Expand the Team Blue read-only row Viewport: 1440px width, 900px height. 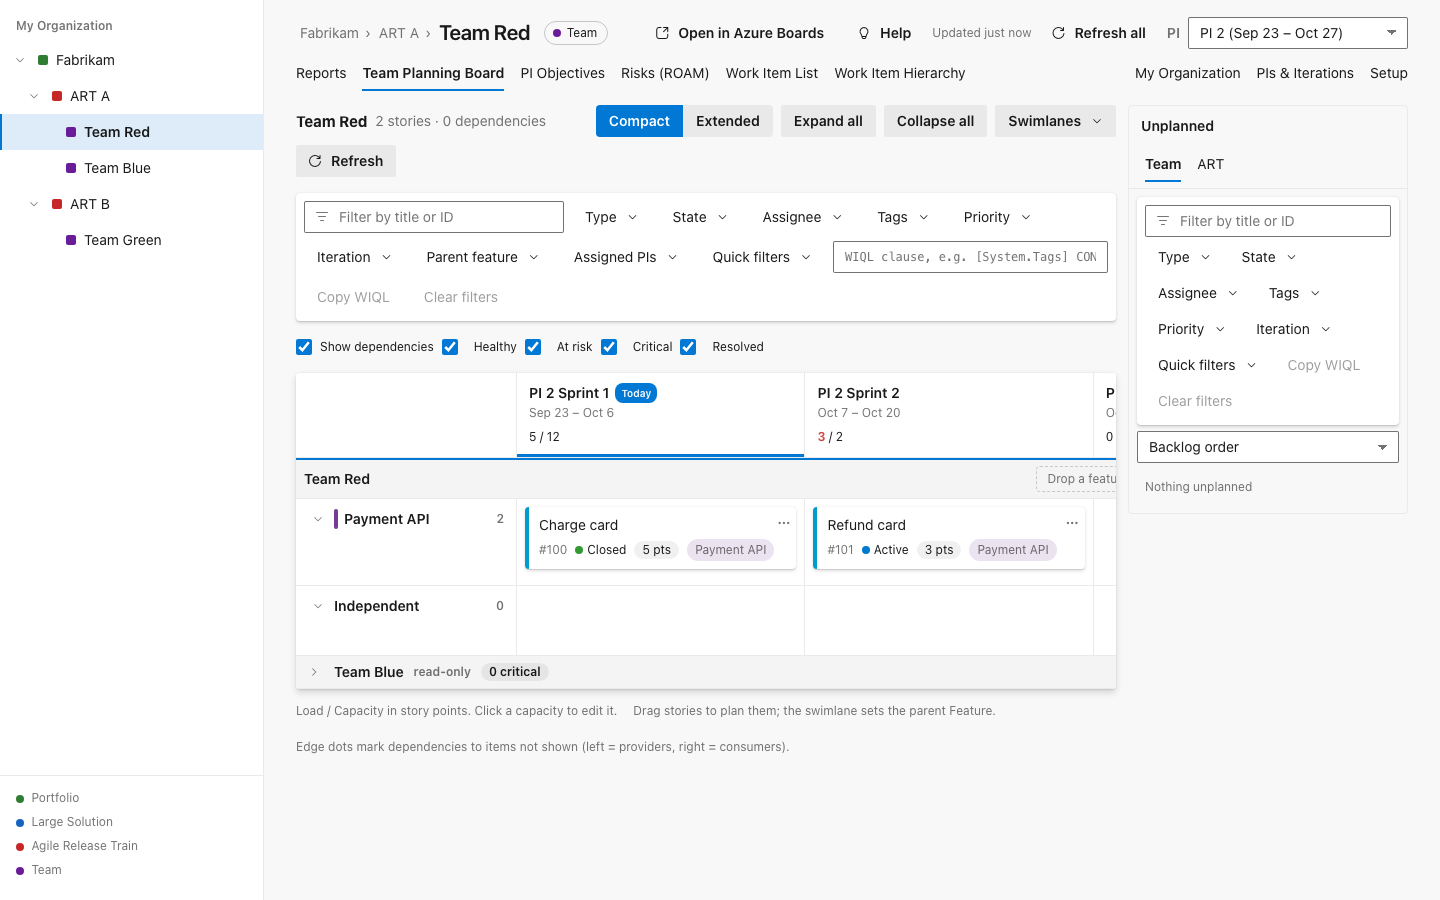click(x=314, y=672)
